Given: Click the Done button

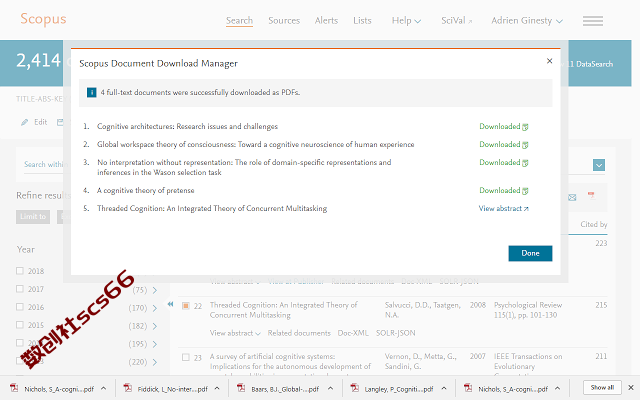Looking at the screenshot, I should [530, 253].
